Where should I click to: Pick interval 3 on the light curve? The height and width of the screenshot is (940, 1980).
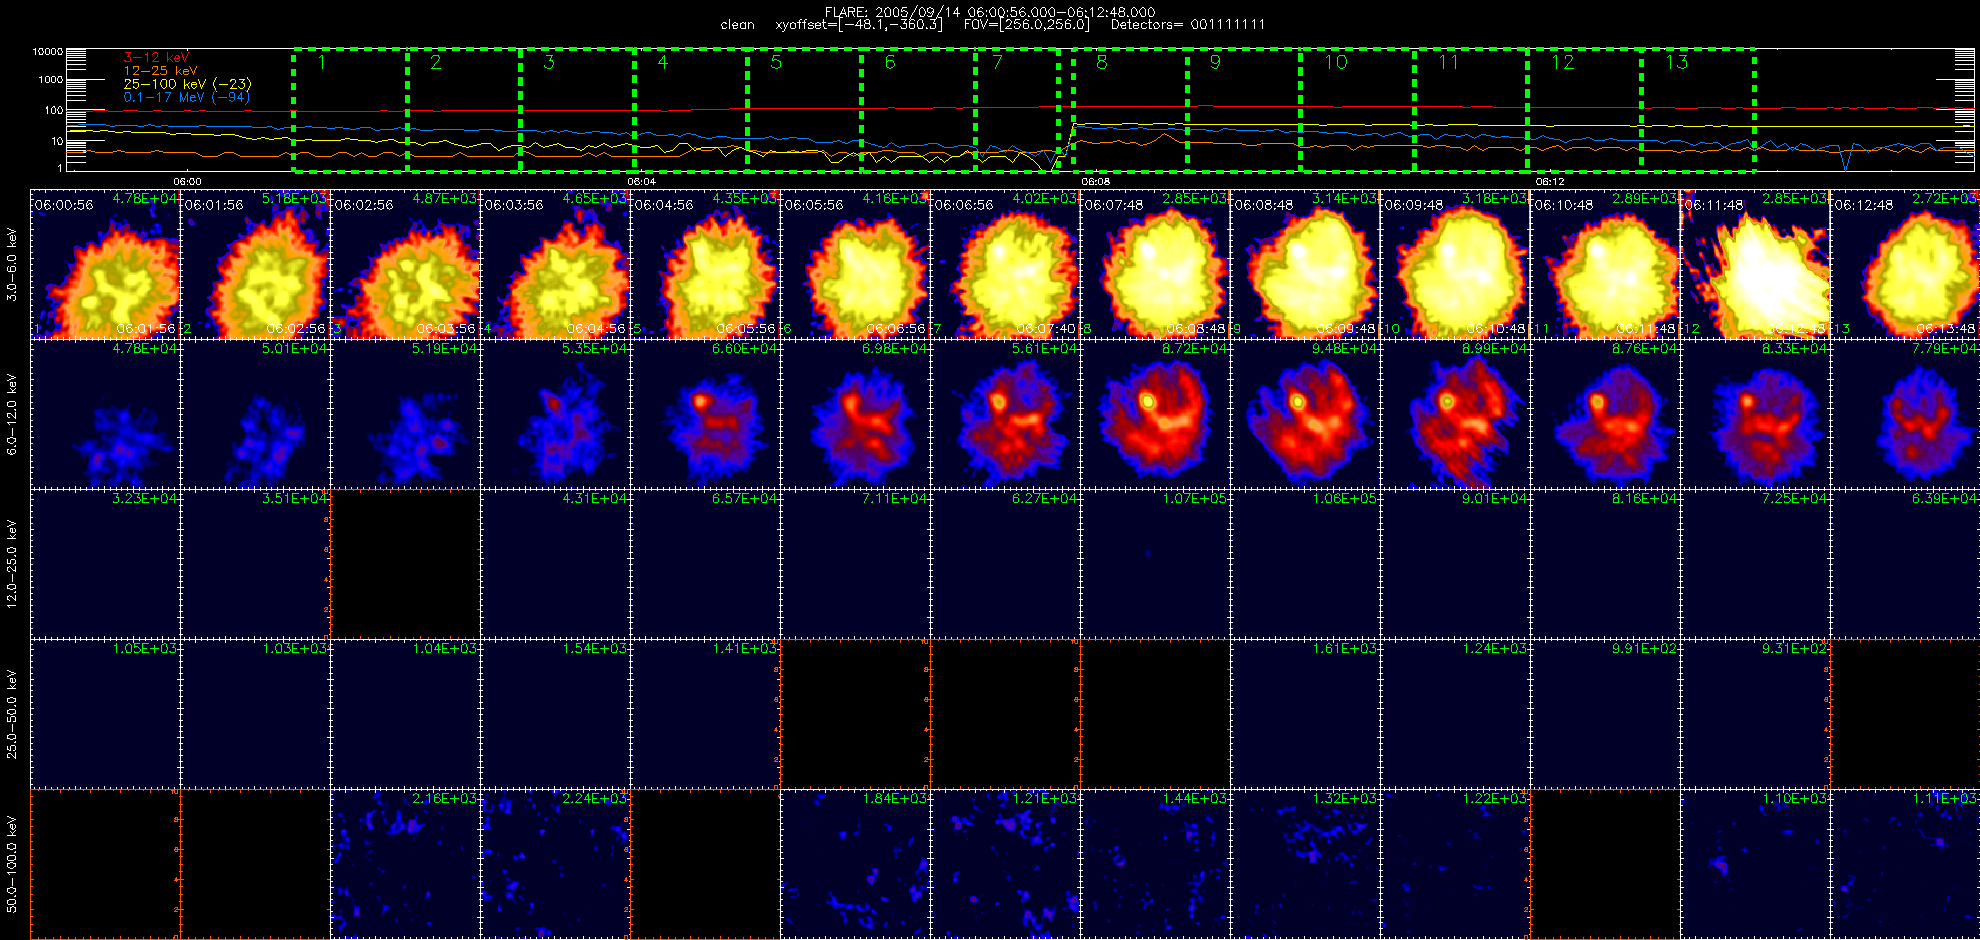(578, 110)
